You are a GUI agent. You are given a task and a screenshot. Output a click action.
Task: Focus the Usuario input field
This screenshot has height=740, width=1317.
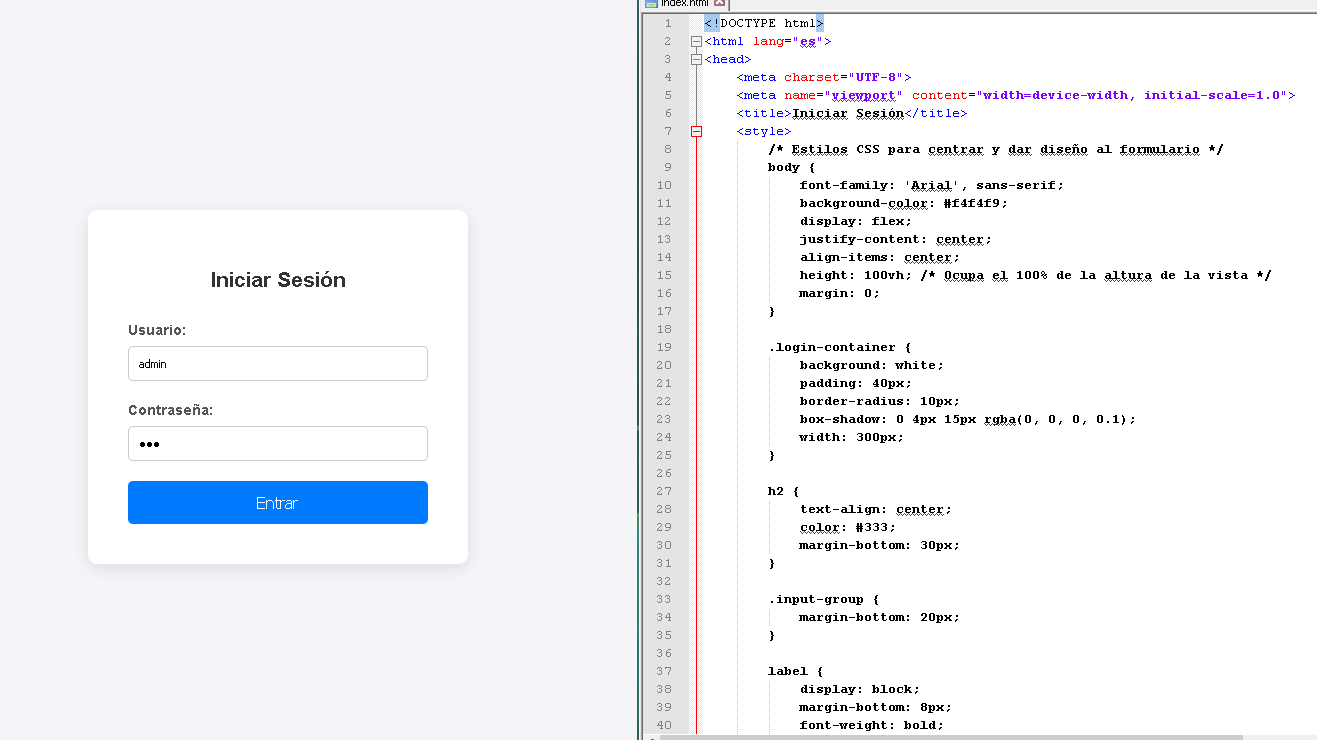pos(277,364)
